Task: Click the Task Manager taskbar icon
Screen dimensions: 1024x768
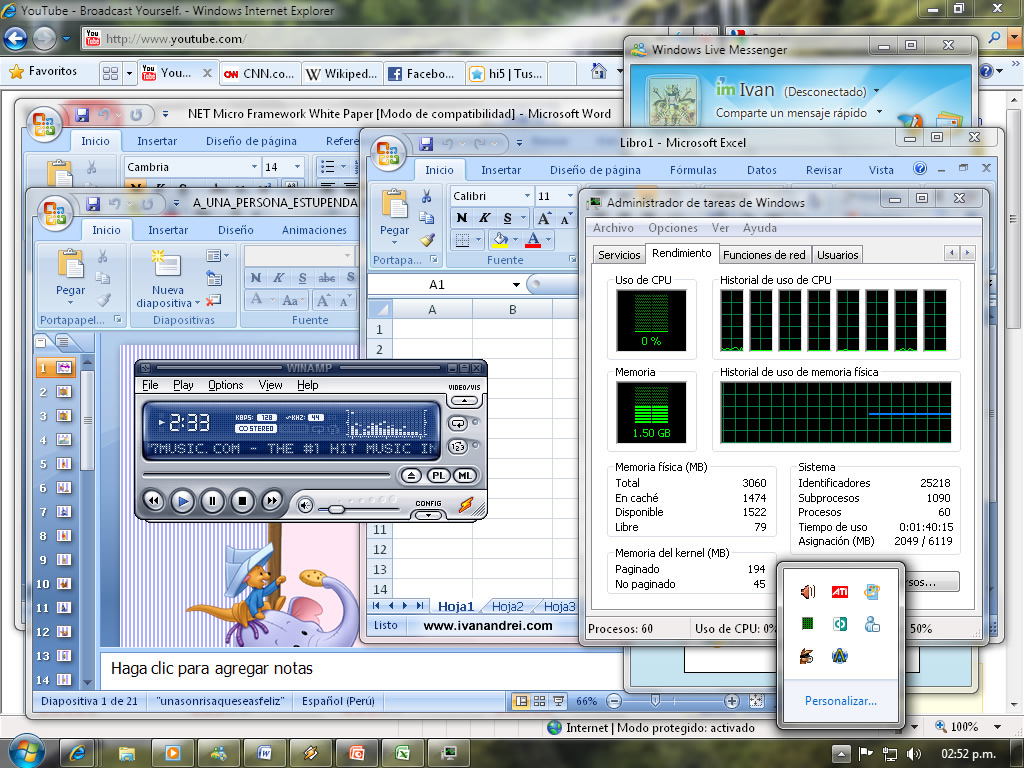Action: [449, 753]
